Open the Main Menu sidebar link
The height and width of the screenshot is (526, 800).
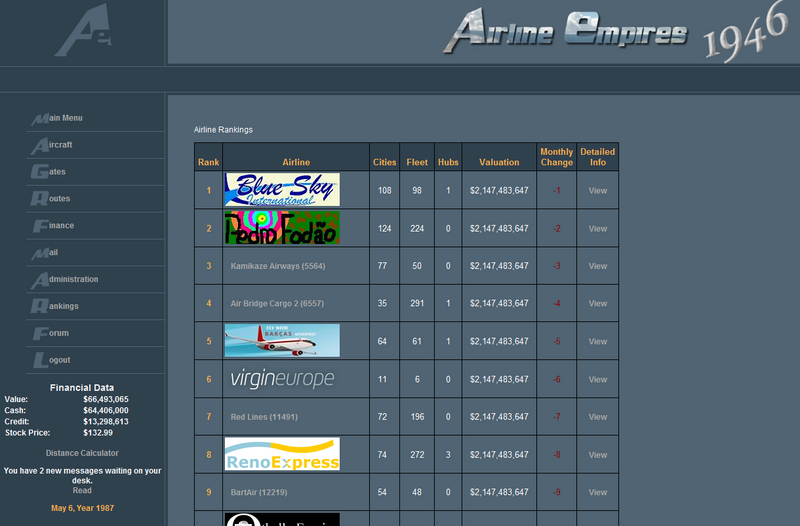pos(57,118)
